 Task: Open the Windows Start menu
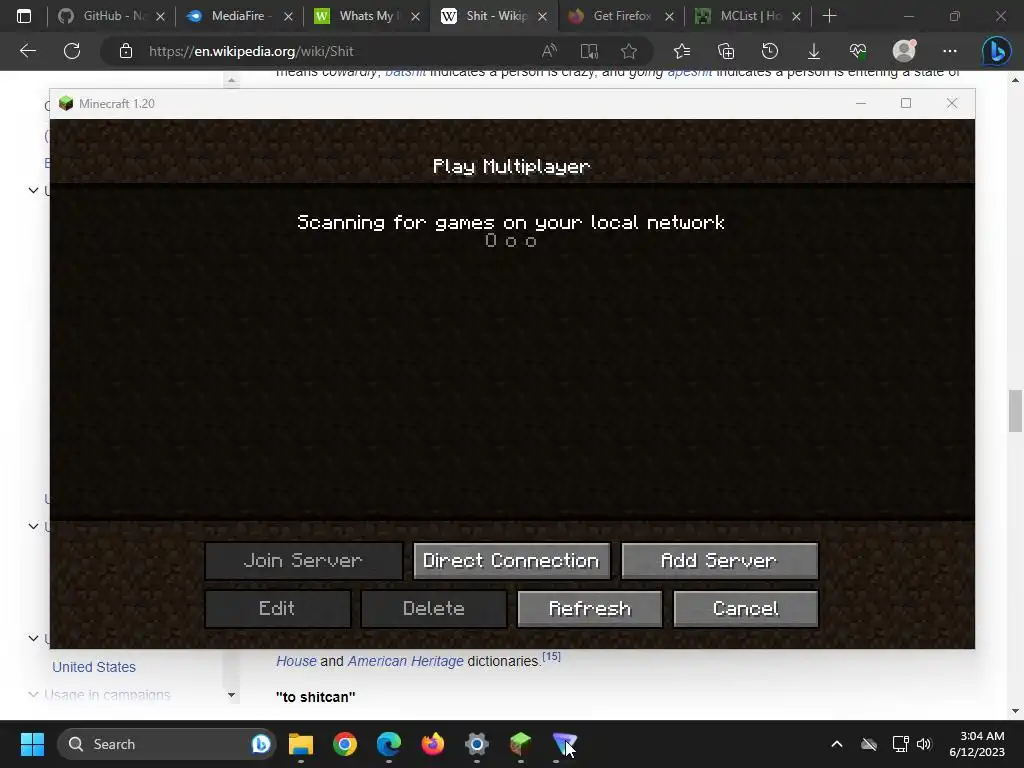[32, 744]
